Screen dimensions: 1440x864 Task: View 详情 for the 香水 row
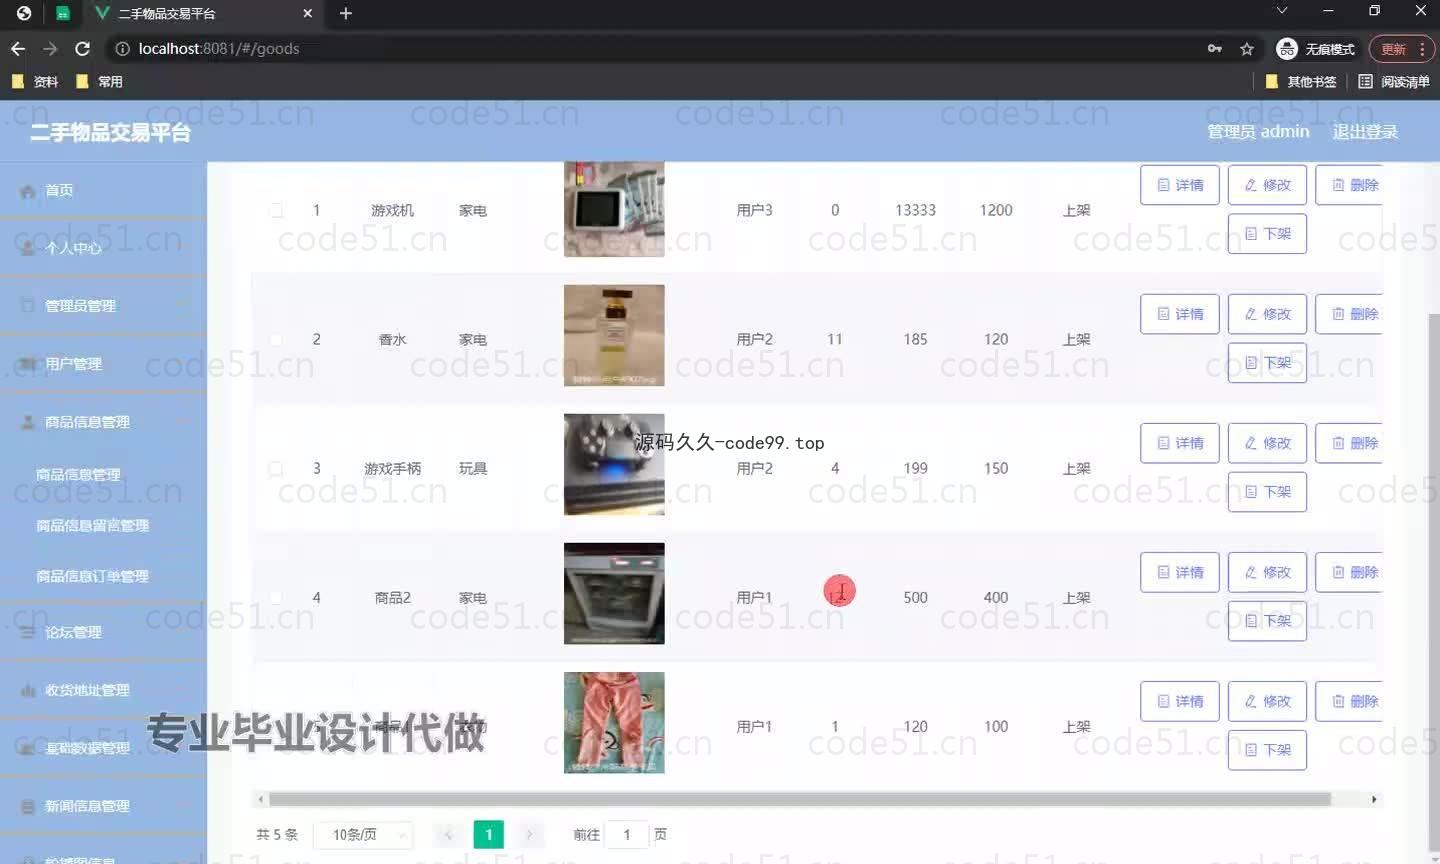[x=1180, y=314]
